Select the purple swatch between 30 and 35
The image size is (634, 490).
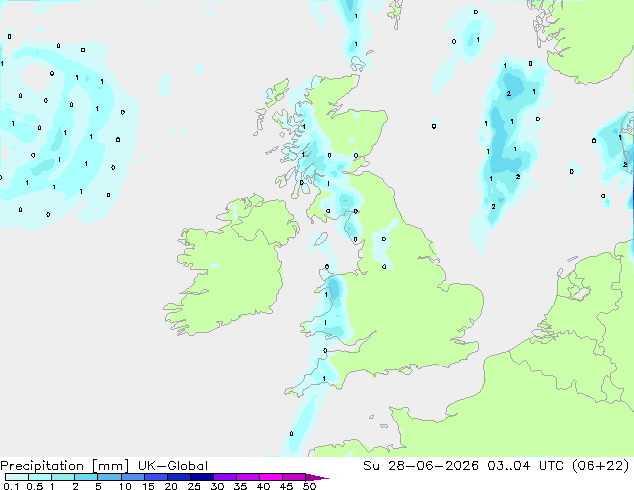[x=224, y=477]
